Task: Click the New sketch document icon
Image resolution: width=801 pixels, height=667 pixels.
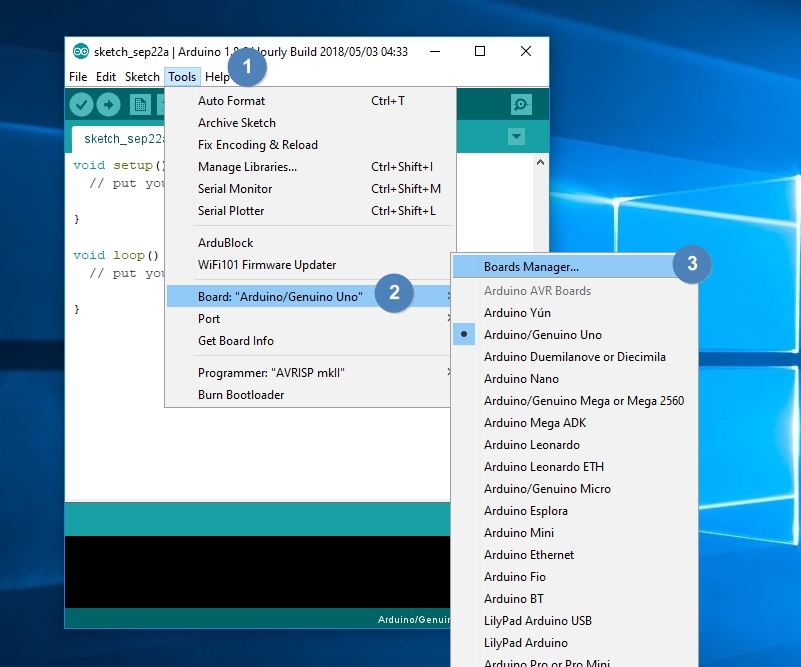Action: pyautogui.click(x=140, y=105)
